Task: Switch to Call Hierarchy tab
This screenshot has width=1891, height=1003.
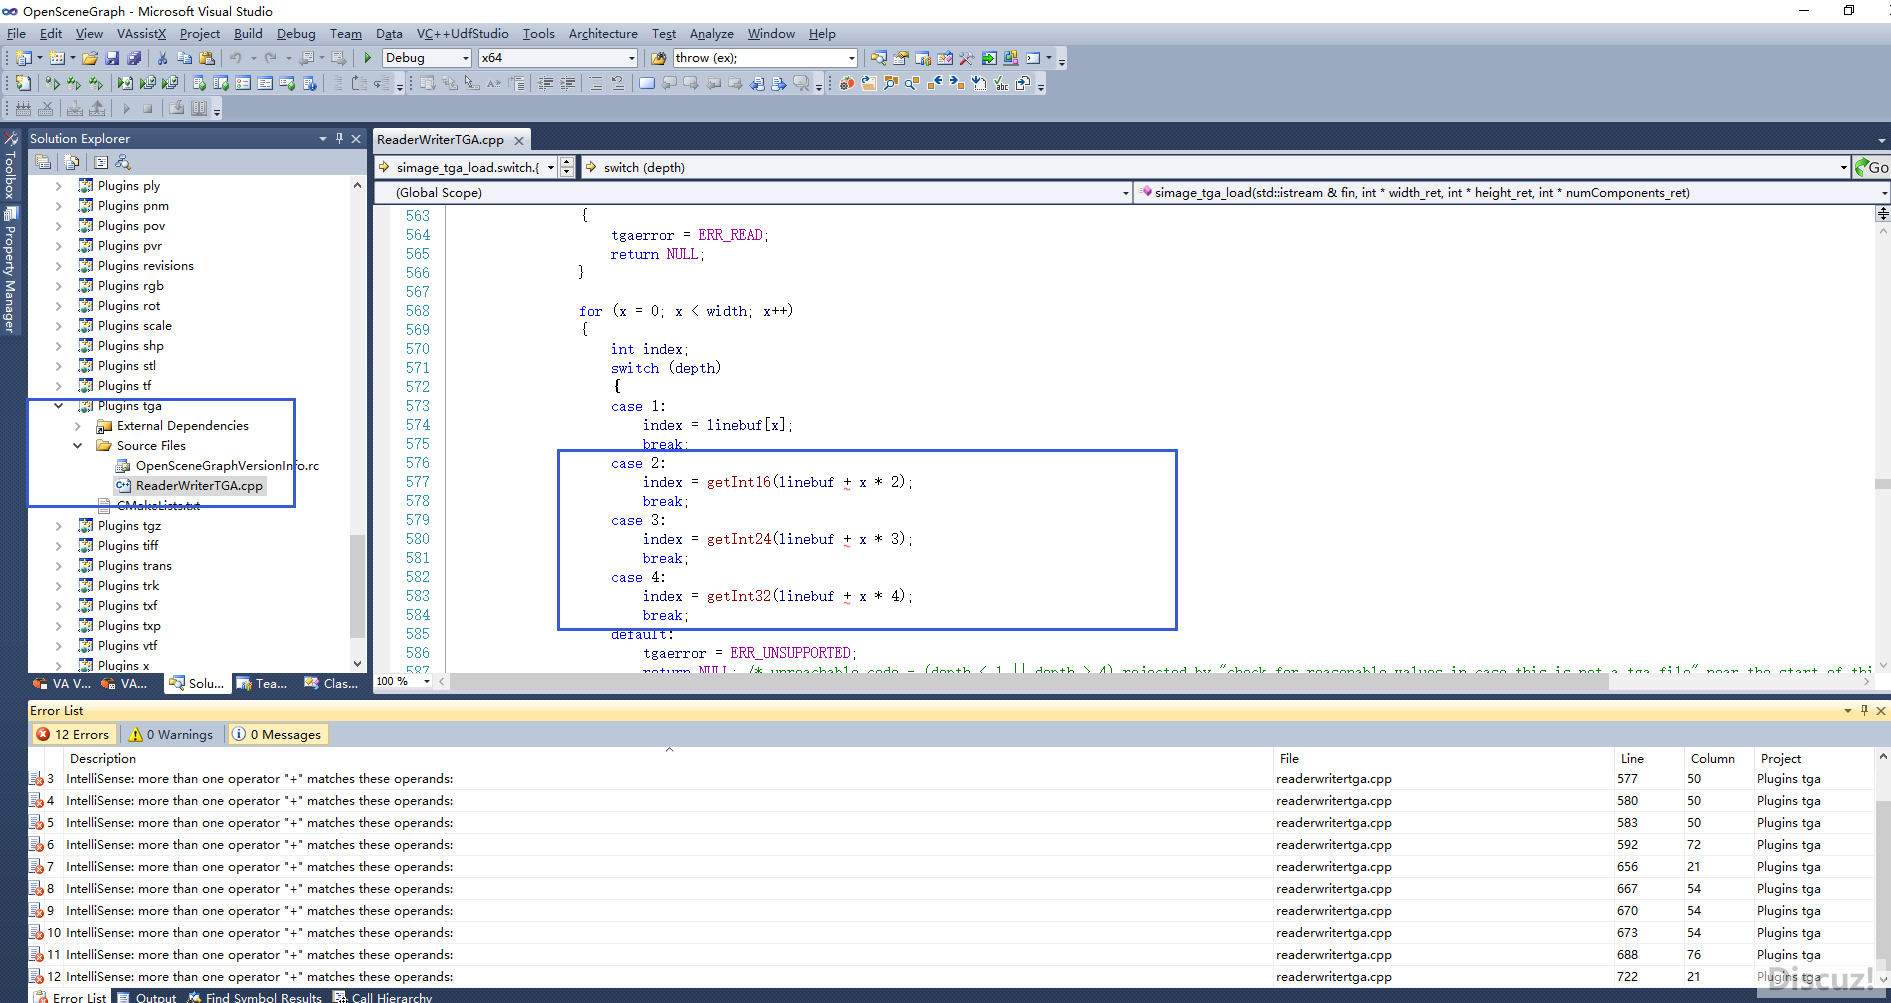Action: [x=382, y=997]
